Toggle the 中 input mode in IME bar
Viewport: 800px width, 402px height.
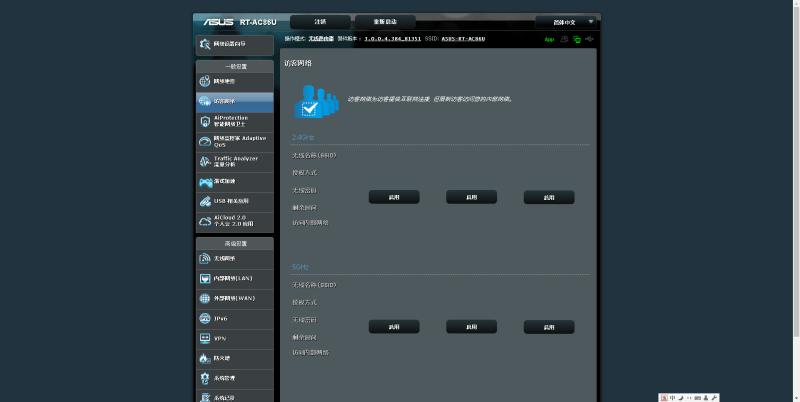click(x=672, y=398)
